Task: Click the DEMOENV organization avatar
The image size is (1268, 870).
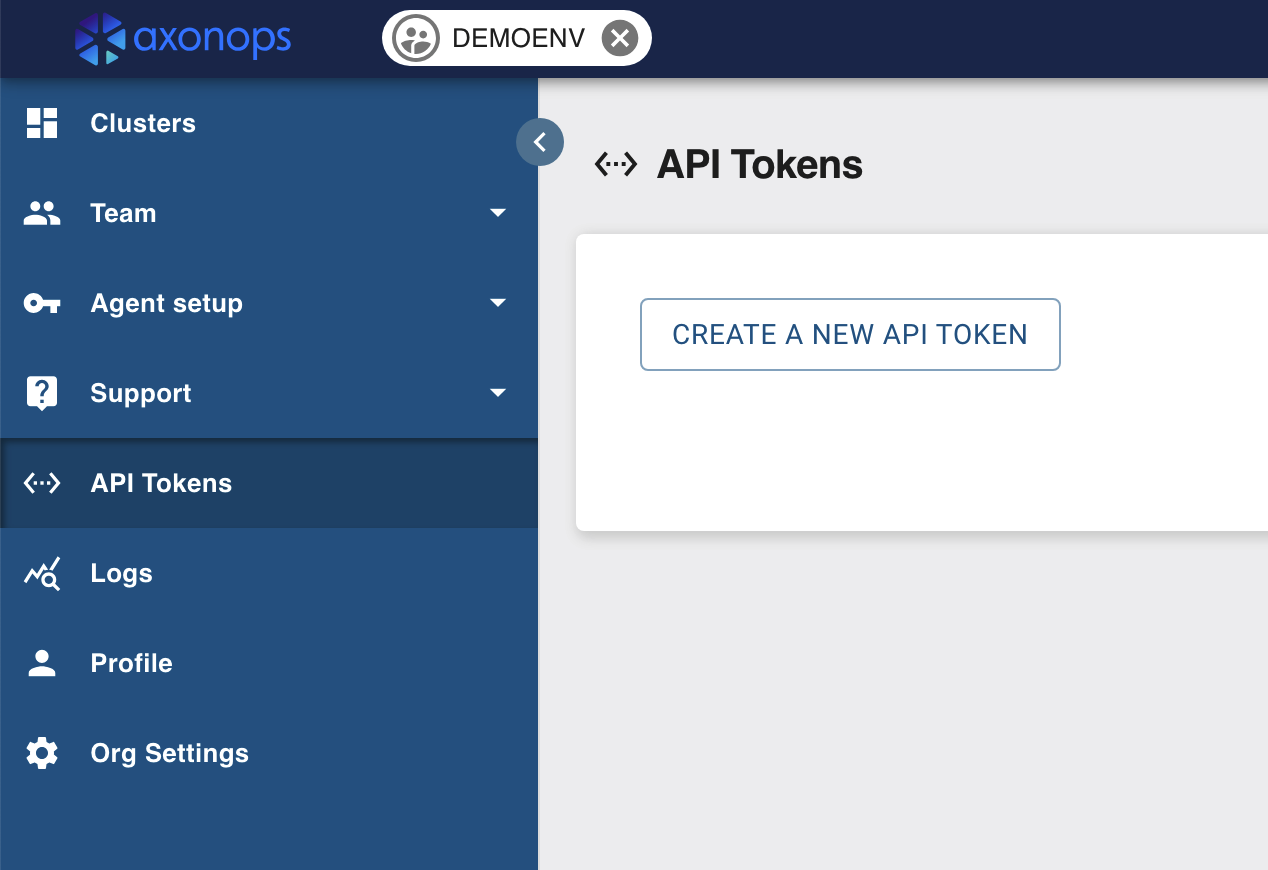Action: click(x=415, y=38)
